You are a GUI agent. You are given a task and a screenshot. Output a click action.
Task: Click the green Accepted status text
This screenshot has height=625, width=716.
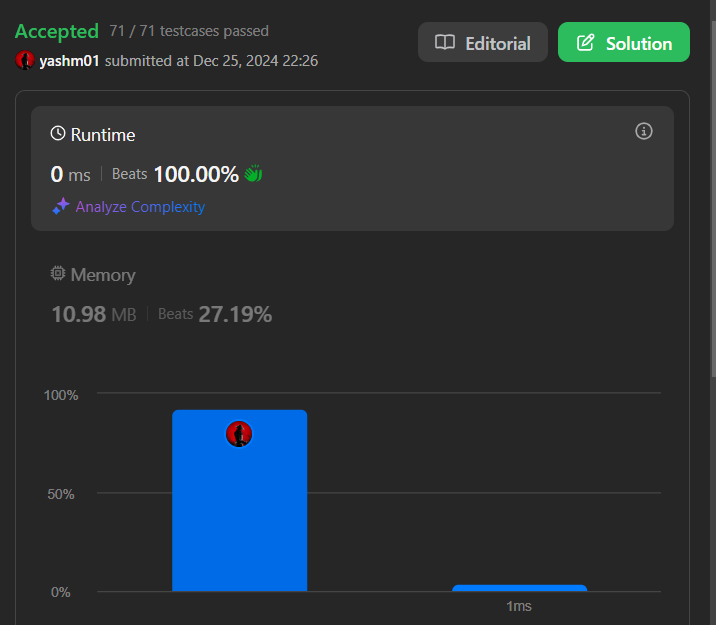click(57, 31)
